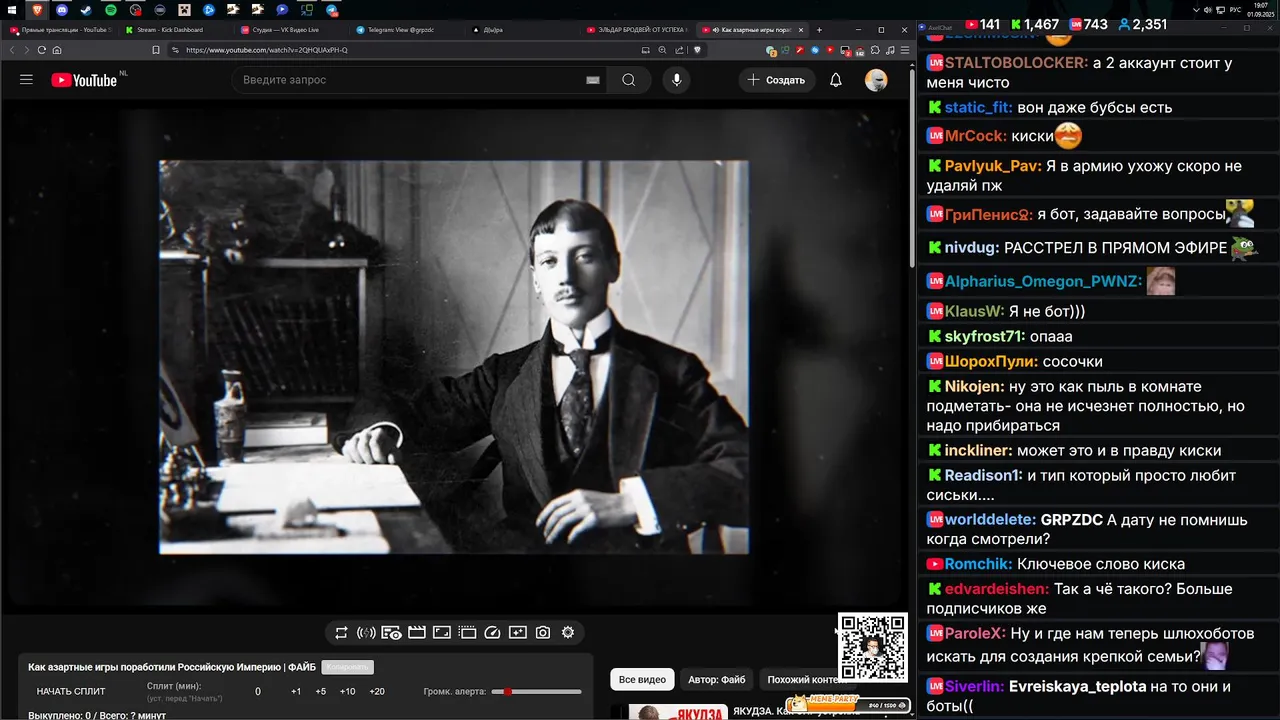Adjust the 'Громк. алерта' volume slider
Viewport: 1280px width, 720px height.
[537, 691]
